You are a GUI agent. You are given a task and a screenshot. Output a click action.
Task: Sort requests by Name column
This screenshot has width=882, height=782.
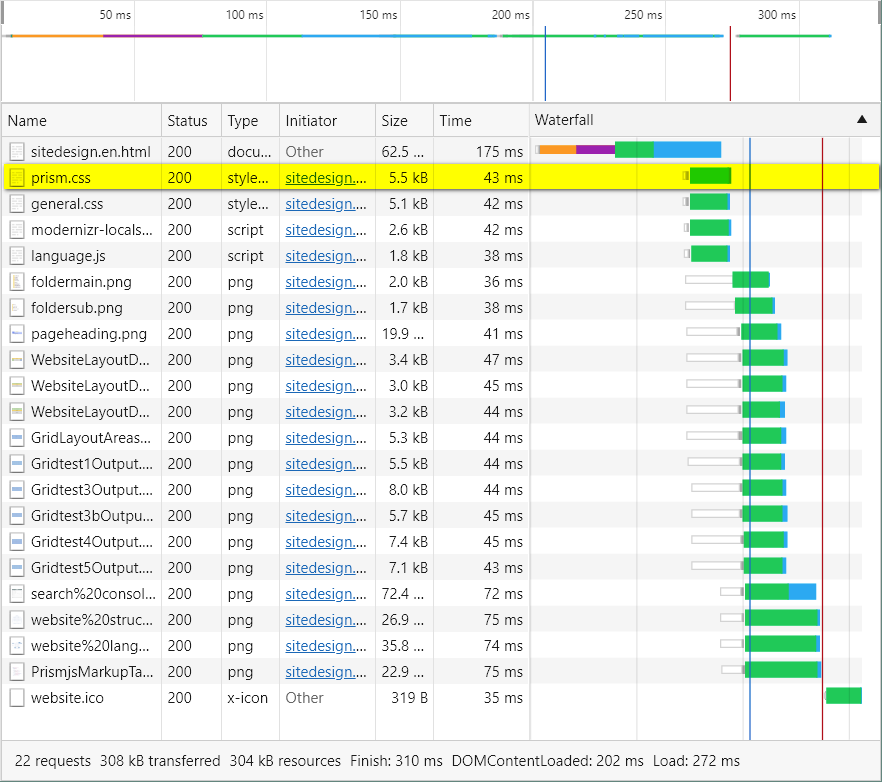coord(82,120)
